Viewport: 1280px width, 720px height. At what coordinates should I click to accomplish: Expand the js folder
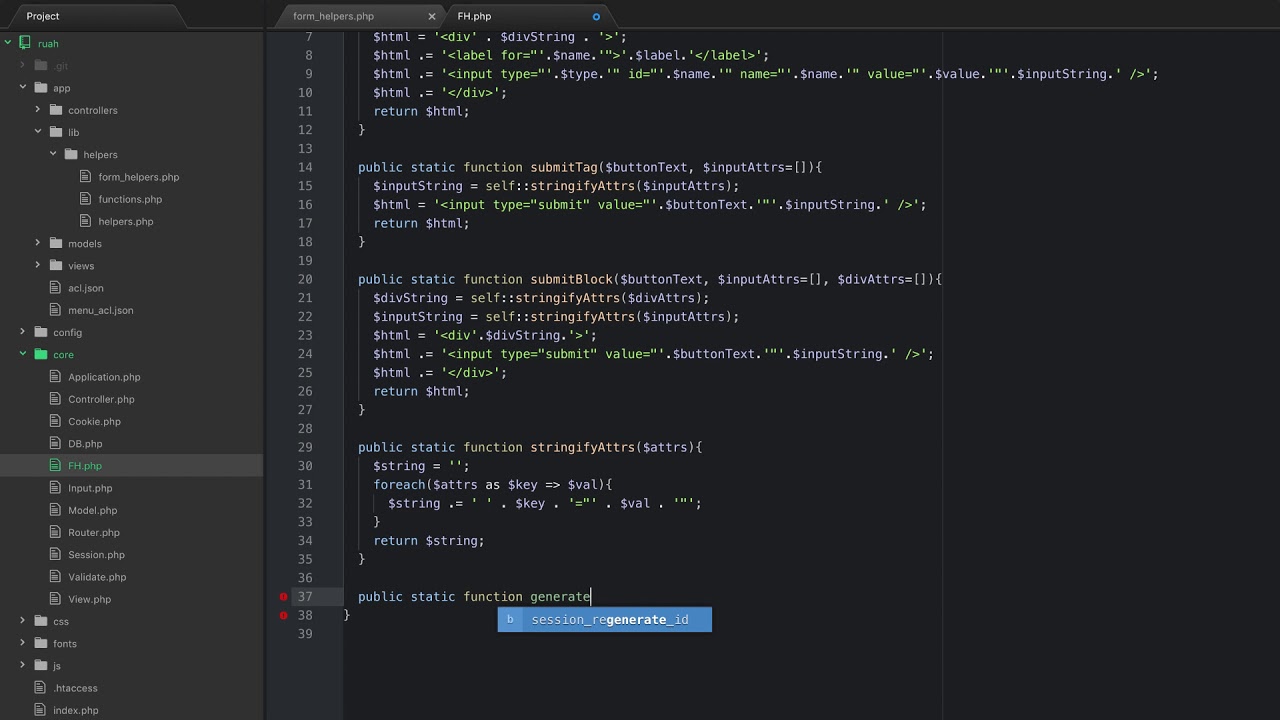[23, 665]
